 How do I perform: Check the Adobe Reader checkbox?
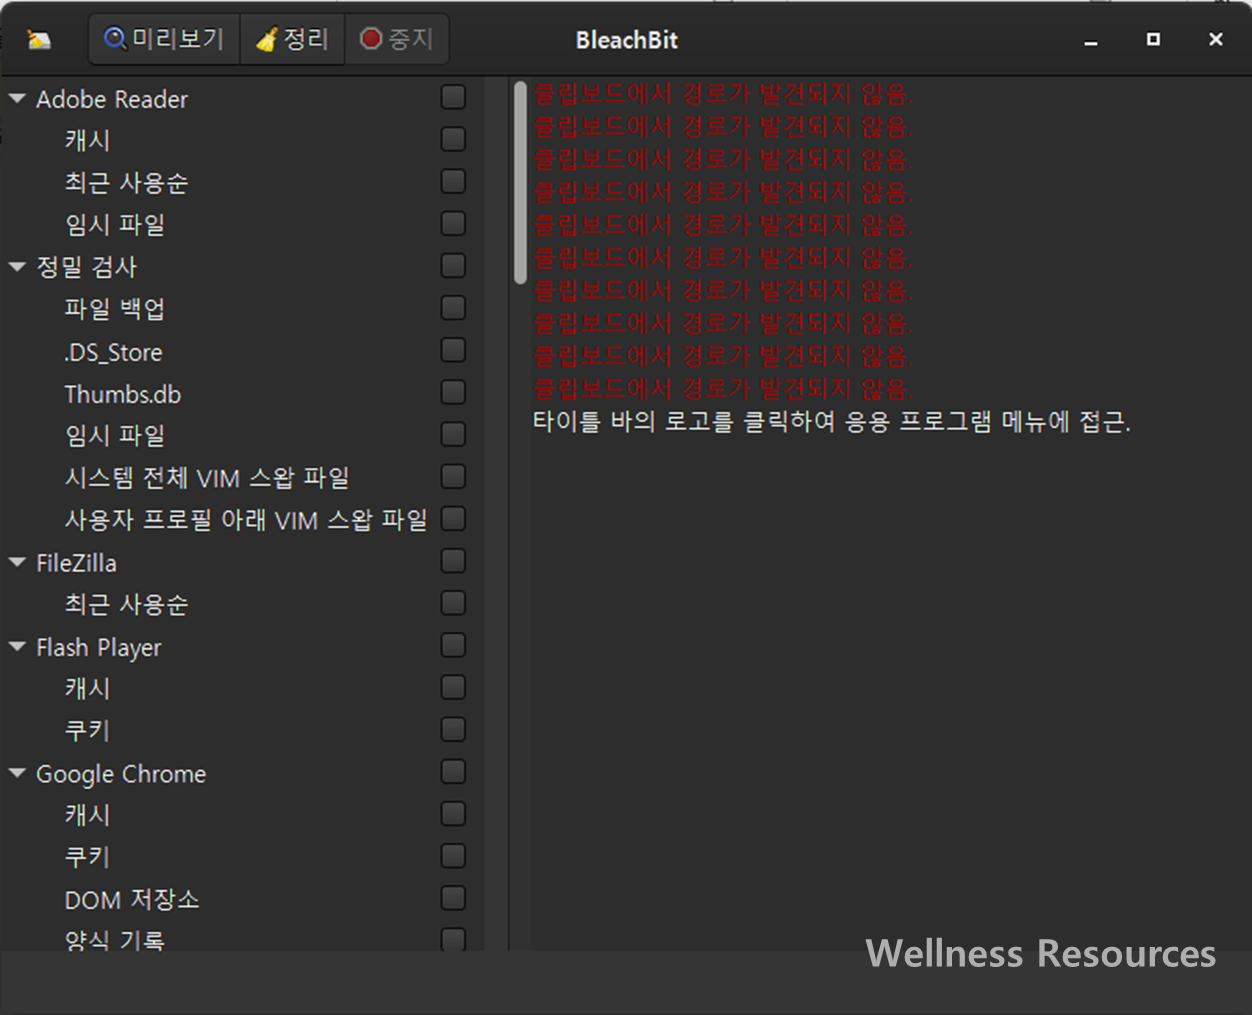(453, 97)
